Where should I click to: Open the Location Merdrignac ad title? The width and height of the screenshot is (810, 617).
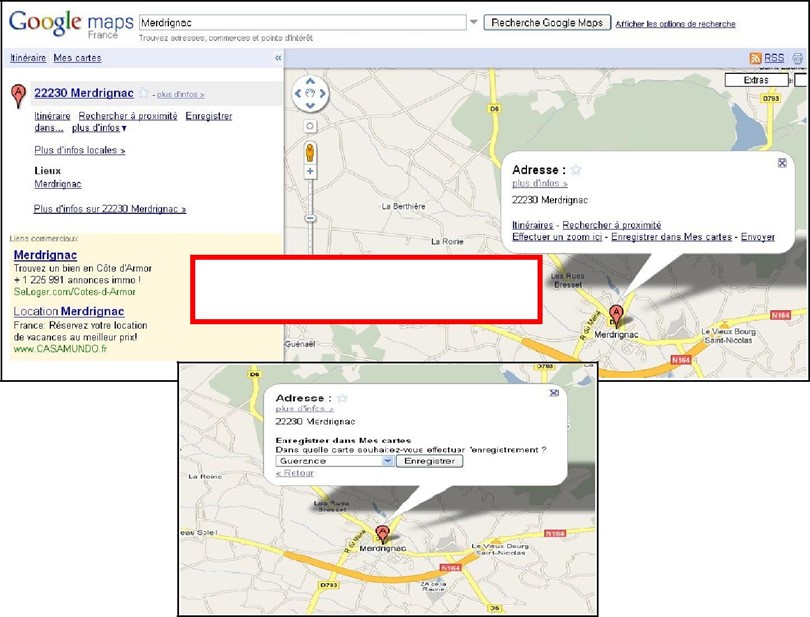coord(69,311)
